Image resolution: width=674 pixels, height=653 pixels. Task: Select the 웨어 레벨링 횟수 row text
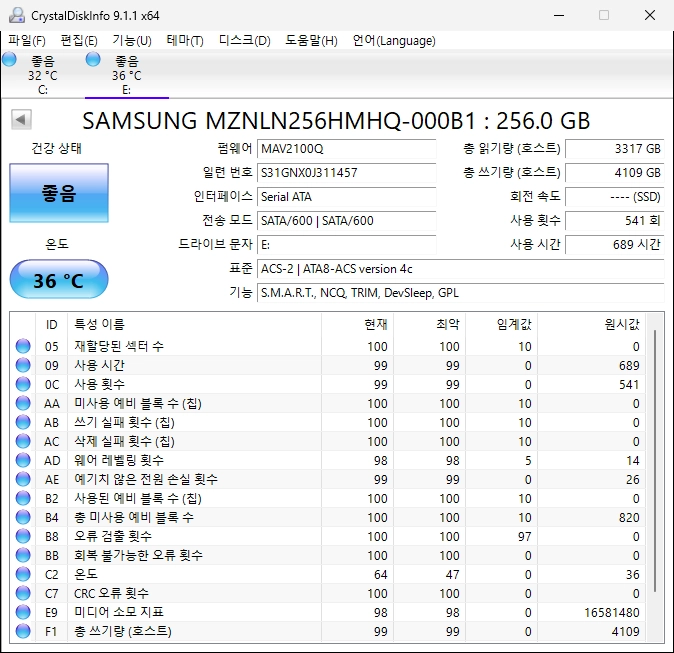coord(119,460)
